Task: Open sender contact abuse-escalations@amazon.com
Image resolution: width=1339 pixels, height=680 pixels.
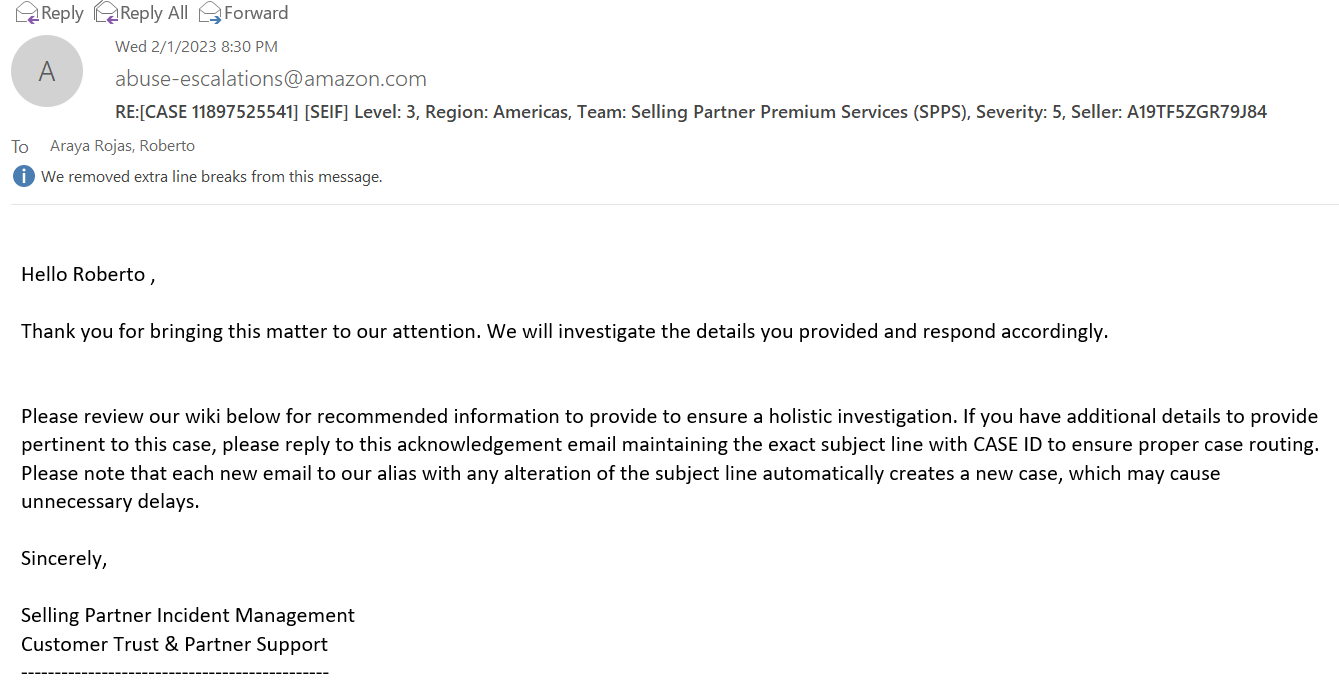Action: 271,79
